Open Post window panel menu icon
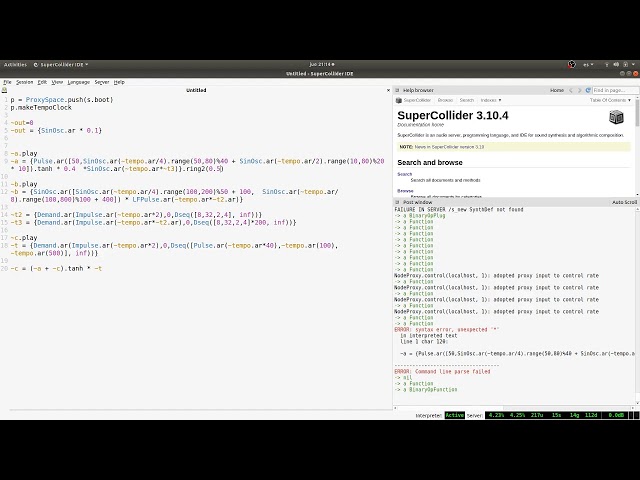640x480 pixels. click(x=397, y=202)
